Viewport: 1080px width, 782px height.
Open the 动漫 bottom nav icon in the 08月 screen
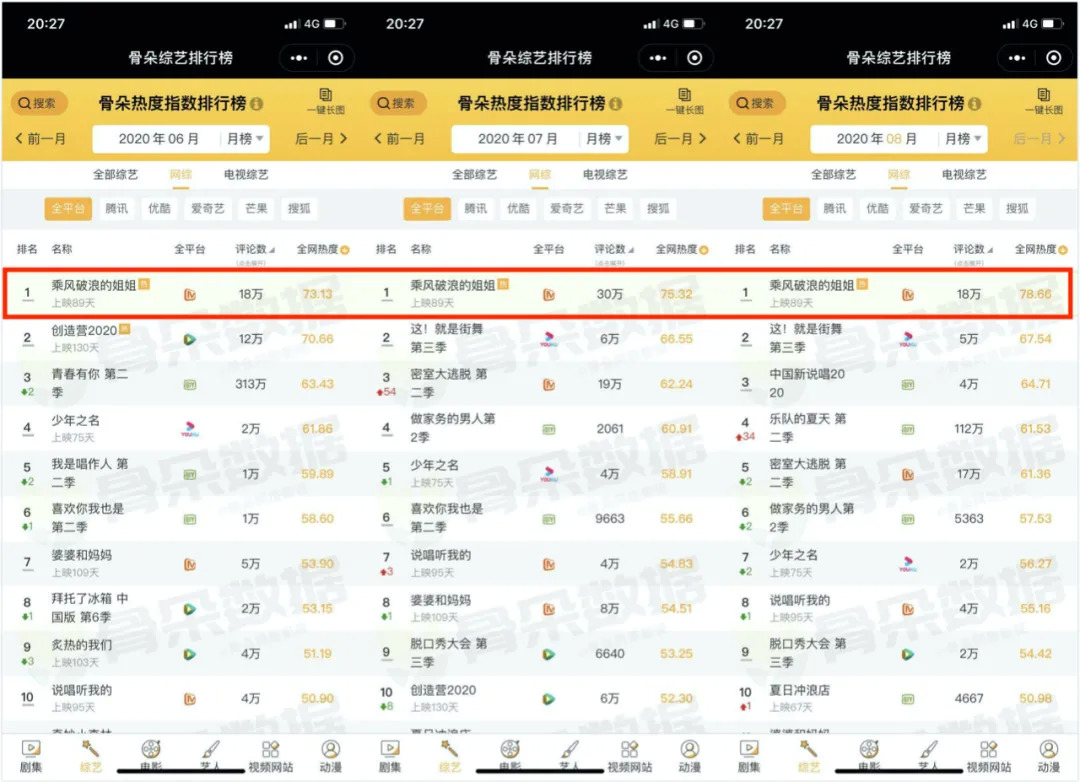tap(1048, 756)
